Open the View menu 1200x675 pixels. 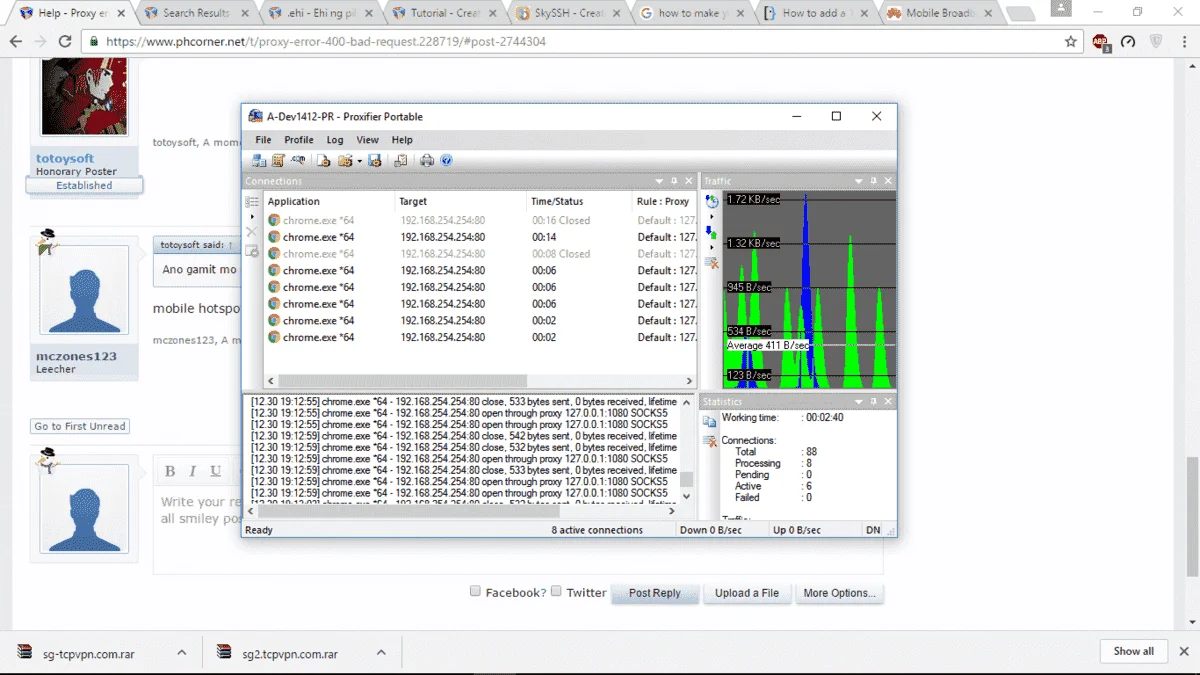click(x=368, y=140)
